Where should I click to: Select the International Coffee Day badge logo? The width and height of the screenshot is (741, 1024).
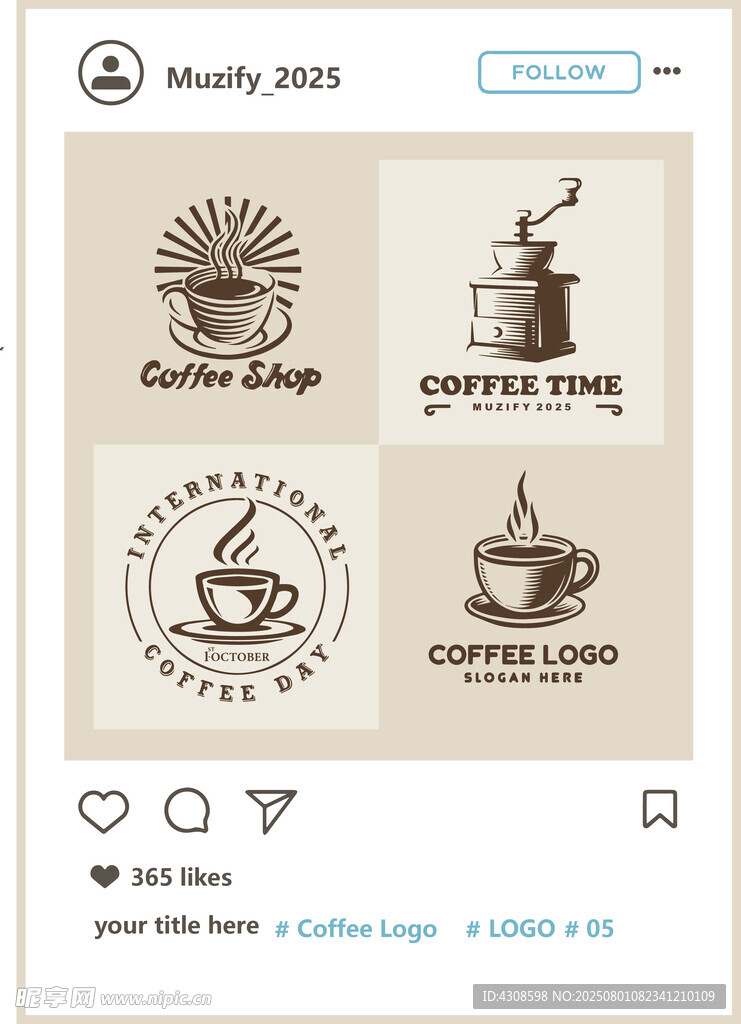point(236,586)
